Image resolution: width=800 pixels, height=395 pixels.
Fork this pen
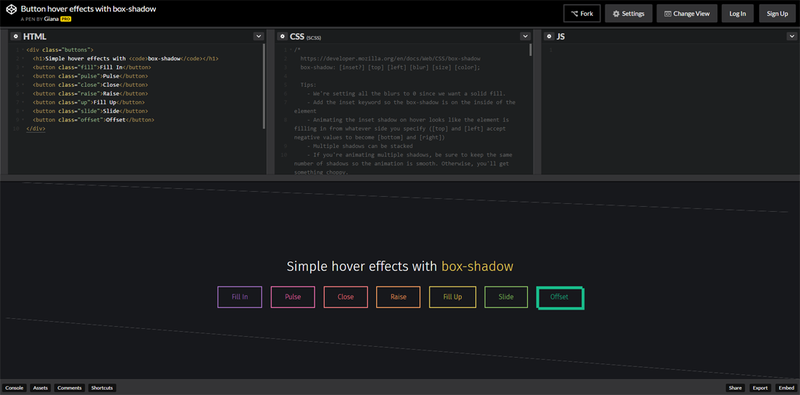pyautogui.click(x=582, y=14)
